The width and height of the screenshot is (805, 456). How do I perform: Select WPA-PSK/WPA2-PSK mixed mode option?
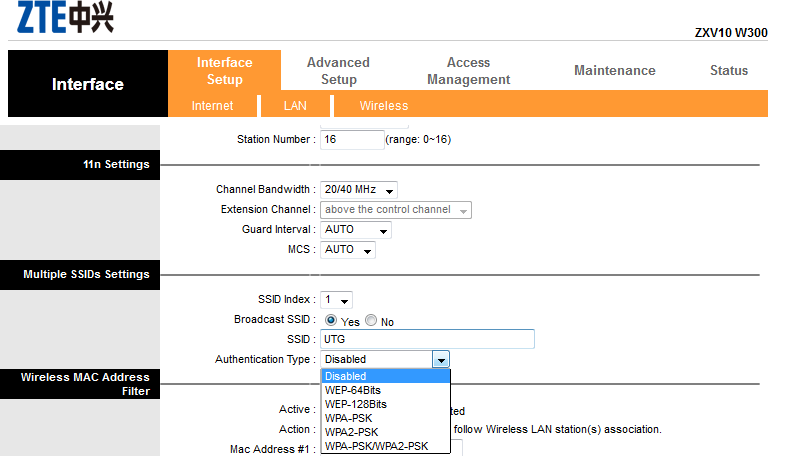coord(376,446)
